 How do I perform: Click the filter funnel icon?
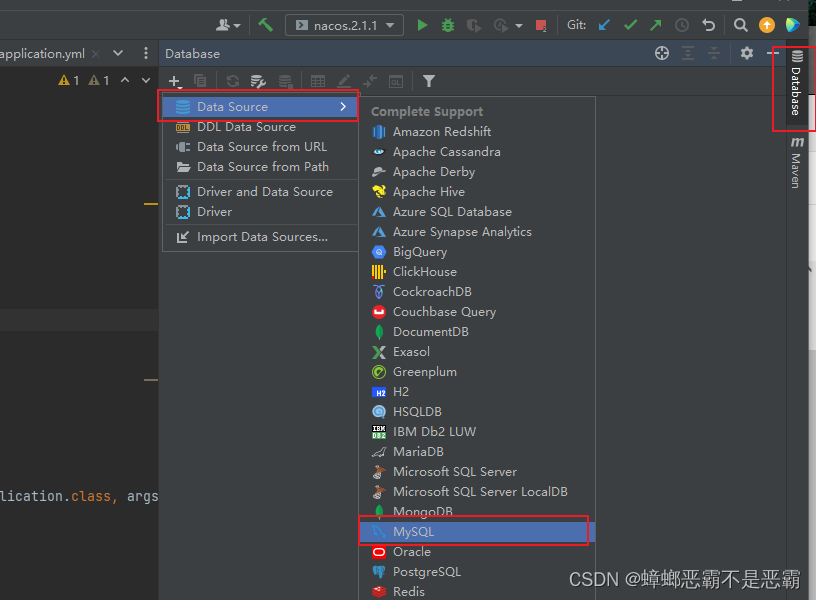pos(428,81)
